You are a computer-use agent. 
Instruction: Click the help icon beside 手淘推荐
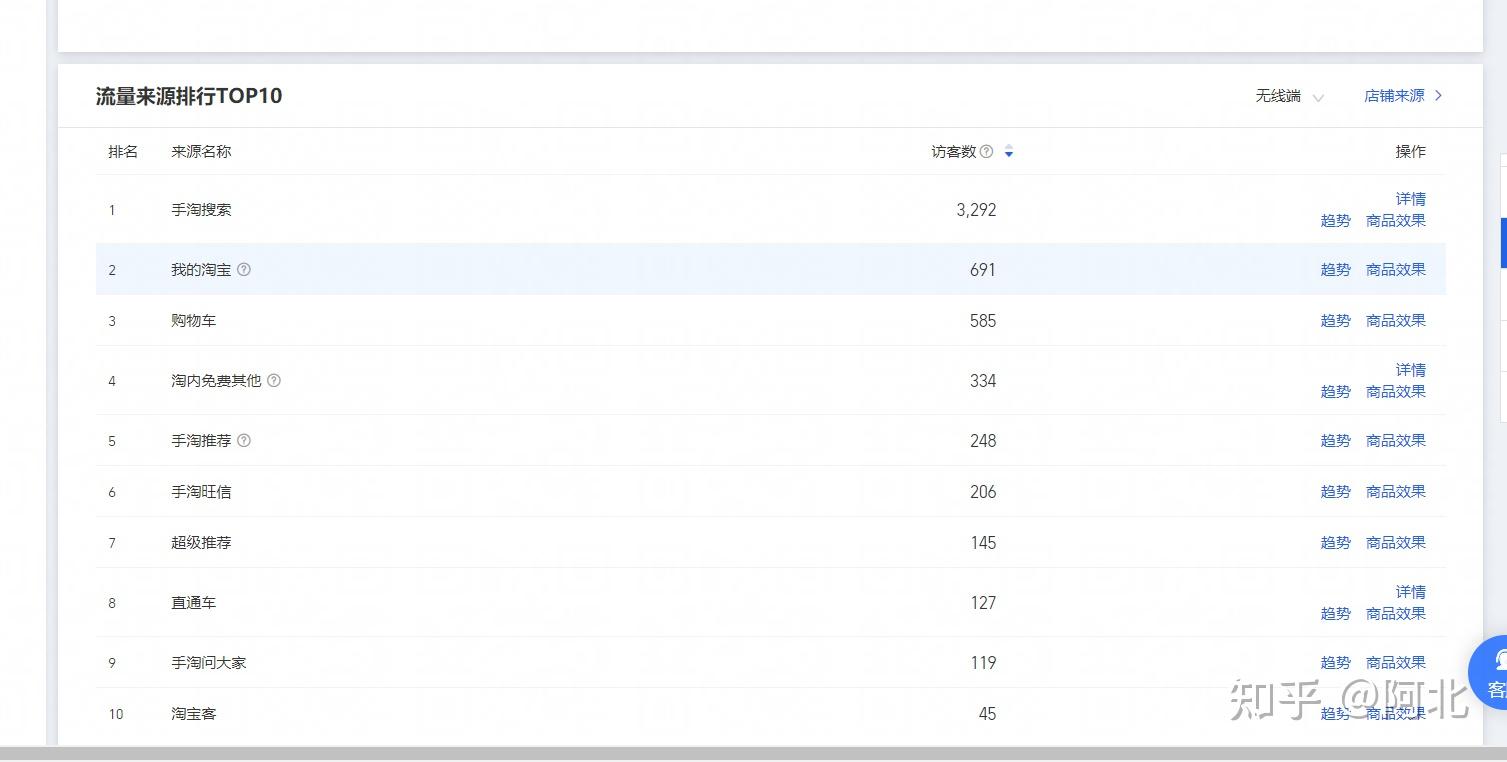tap(243, 441)
